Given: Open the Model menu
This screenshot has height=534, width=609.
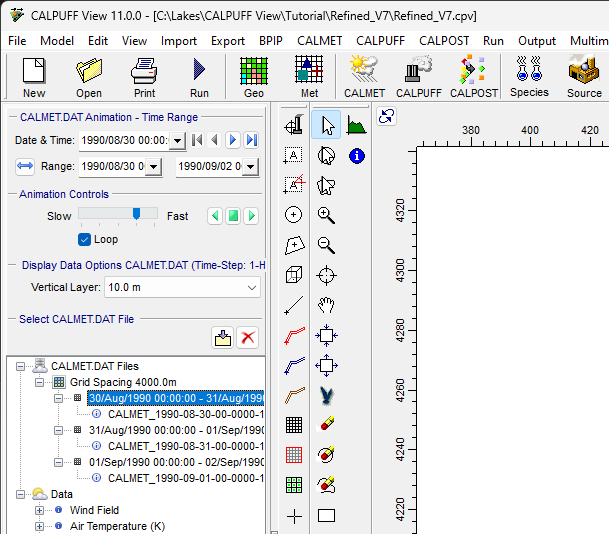Looking at the screenshot, I should [x=57, y=41].
